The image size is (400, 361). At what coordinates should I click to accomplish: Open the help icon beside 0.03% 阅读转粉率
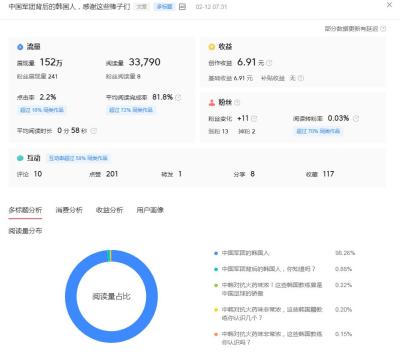click(x=356, y=118)
